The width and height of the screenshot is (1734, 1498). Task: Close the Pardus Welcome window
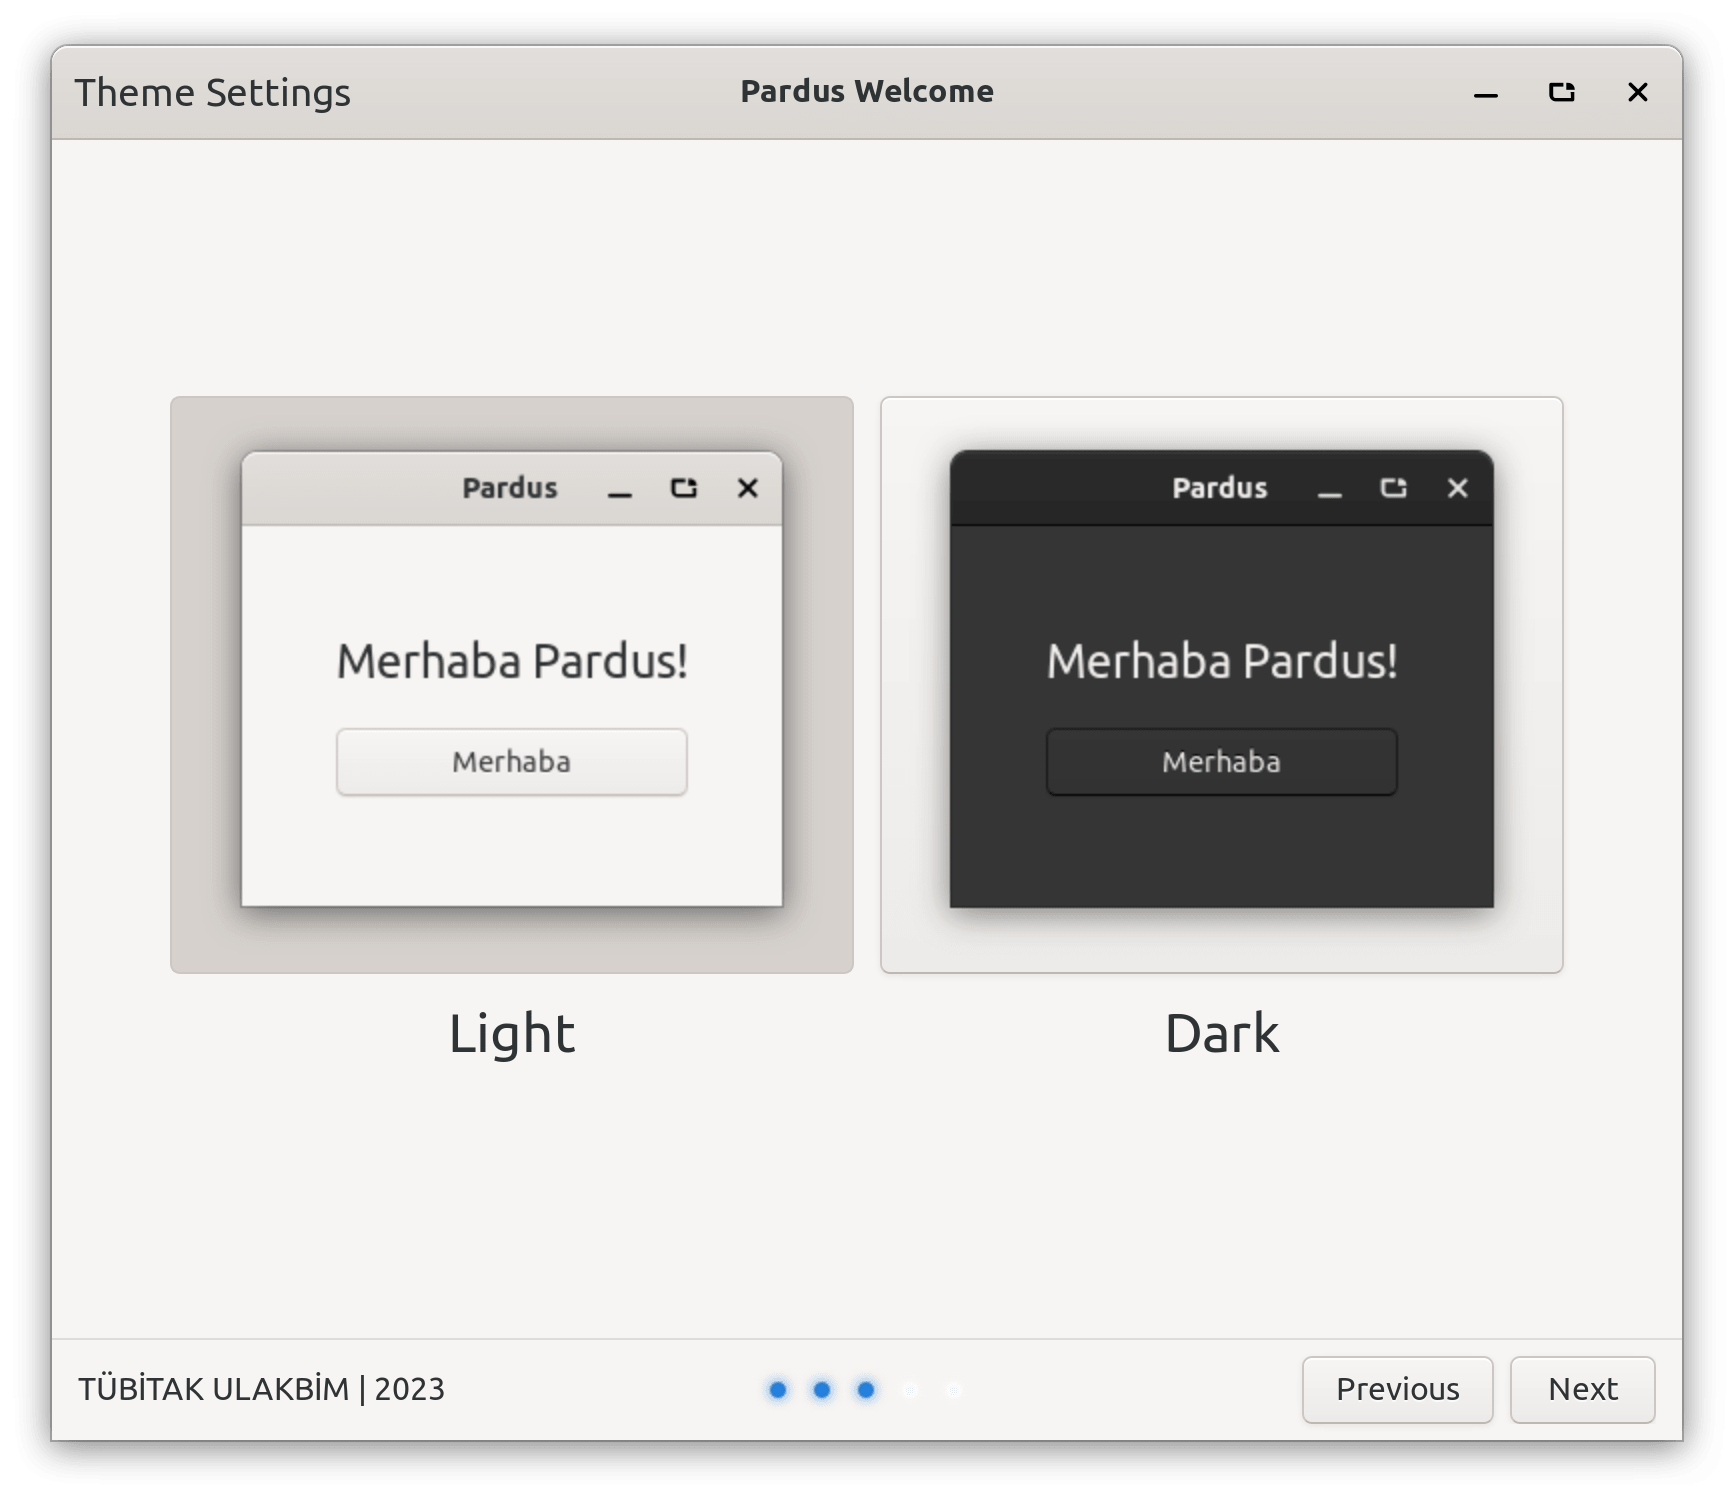[x=1637, y=93]
